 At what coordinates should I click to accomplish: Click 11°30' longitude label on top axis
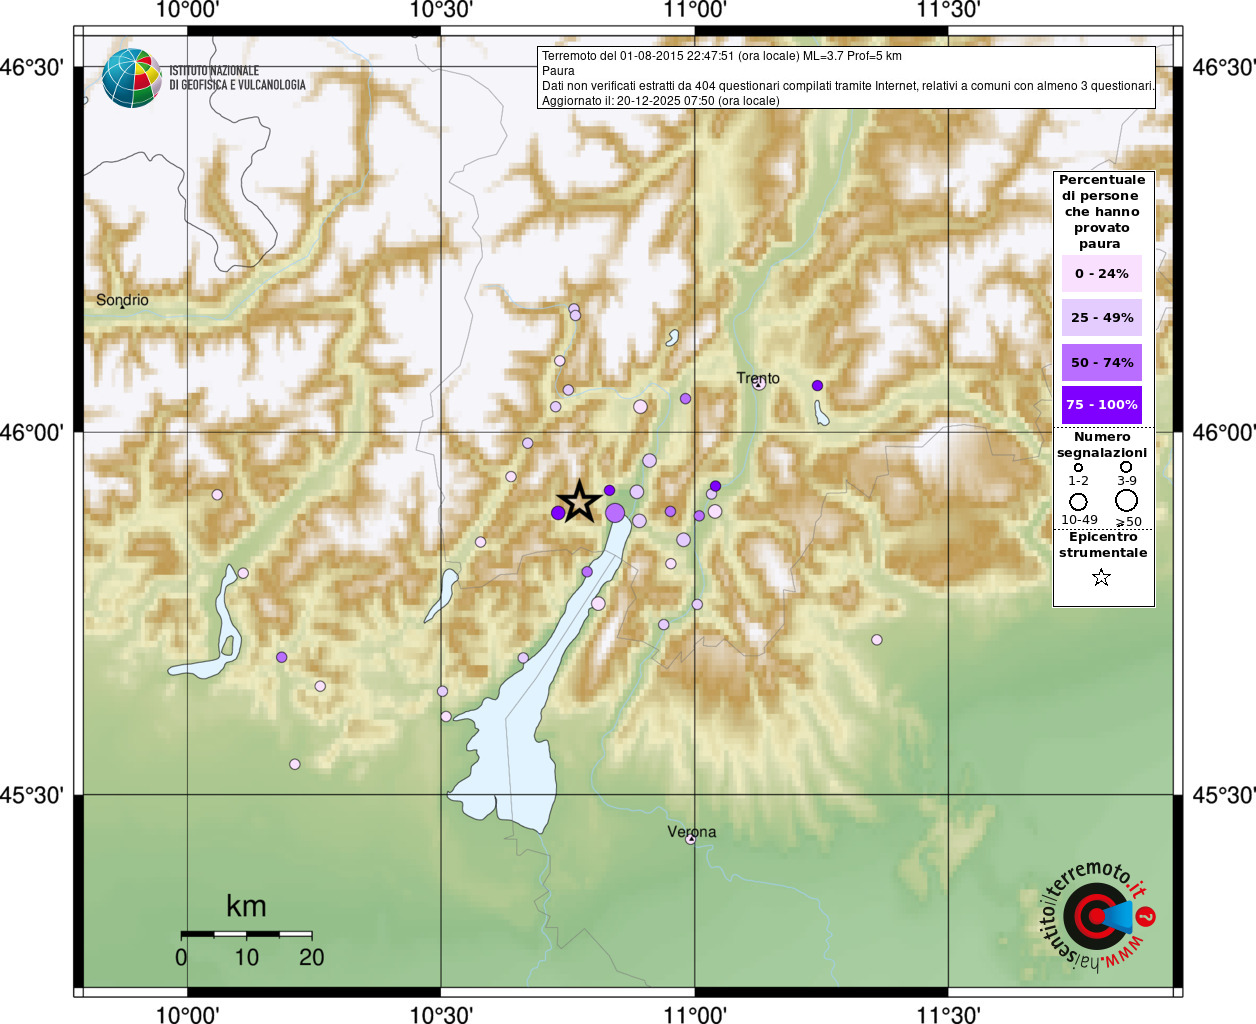click(x=948, y=10)
